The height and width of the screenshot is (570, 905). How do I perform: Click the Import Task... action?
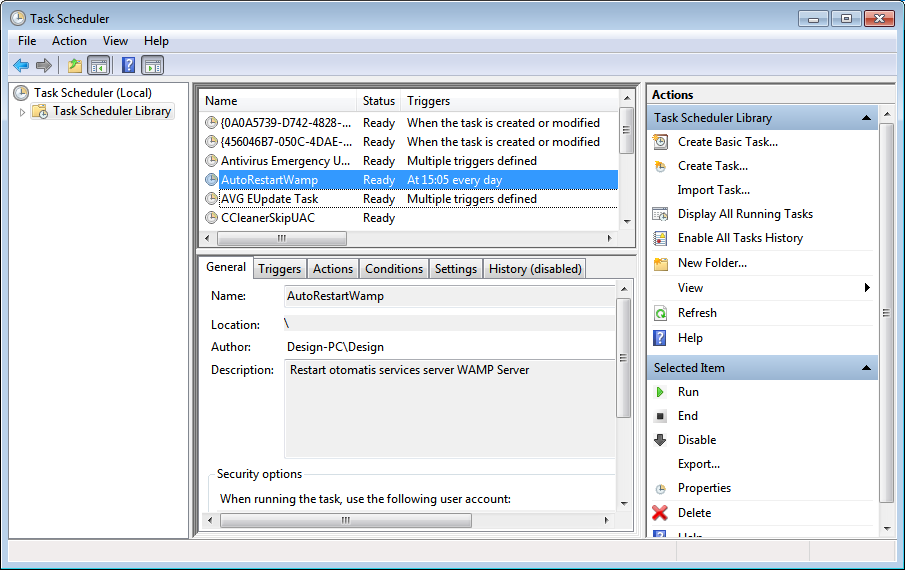(x=713, y=190)
